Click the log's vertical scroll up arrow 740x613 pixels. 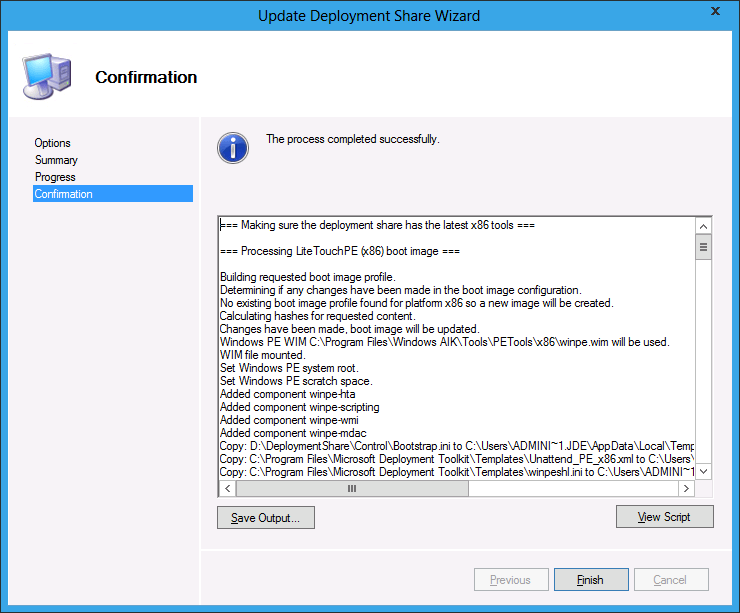tap(703, 226)
